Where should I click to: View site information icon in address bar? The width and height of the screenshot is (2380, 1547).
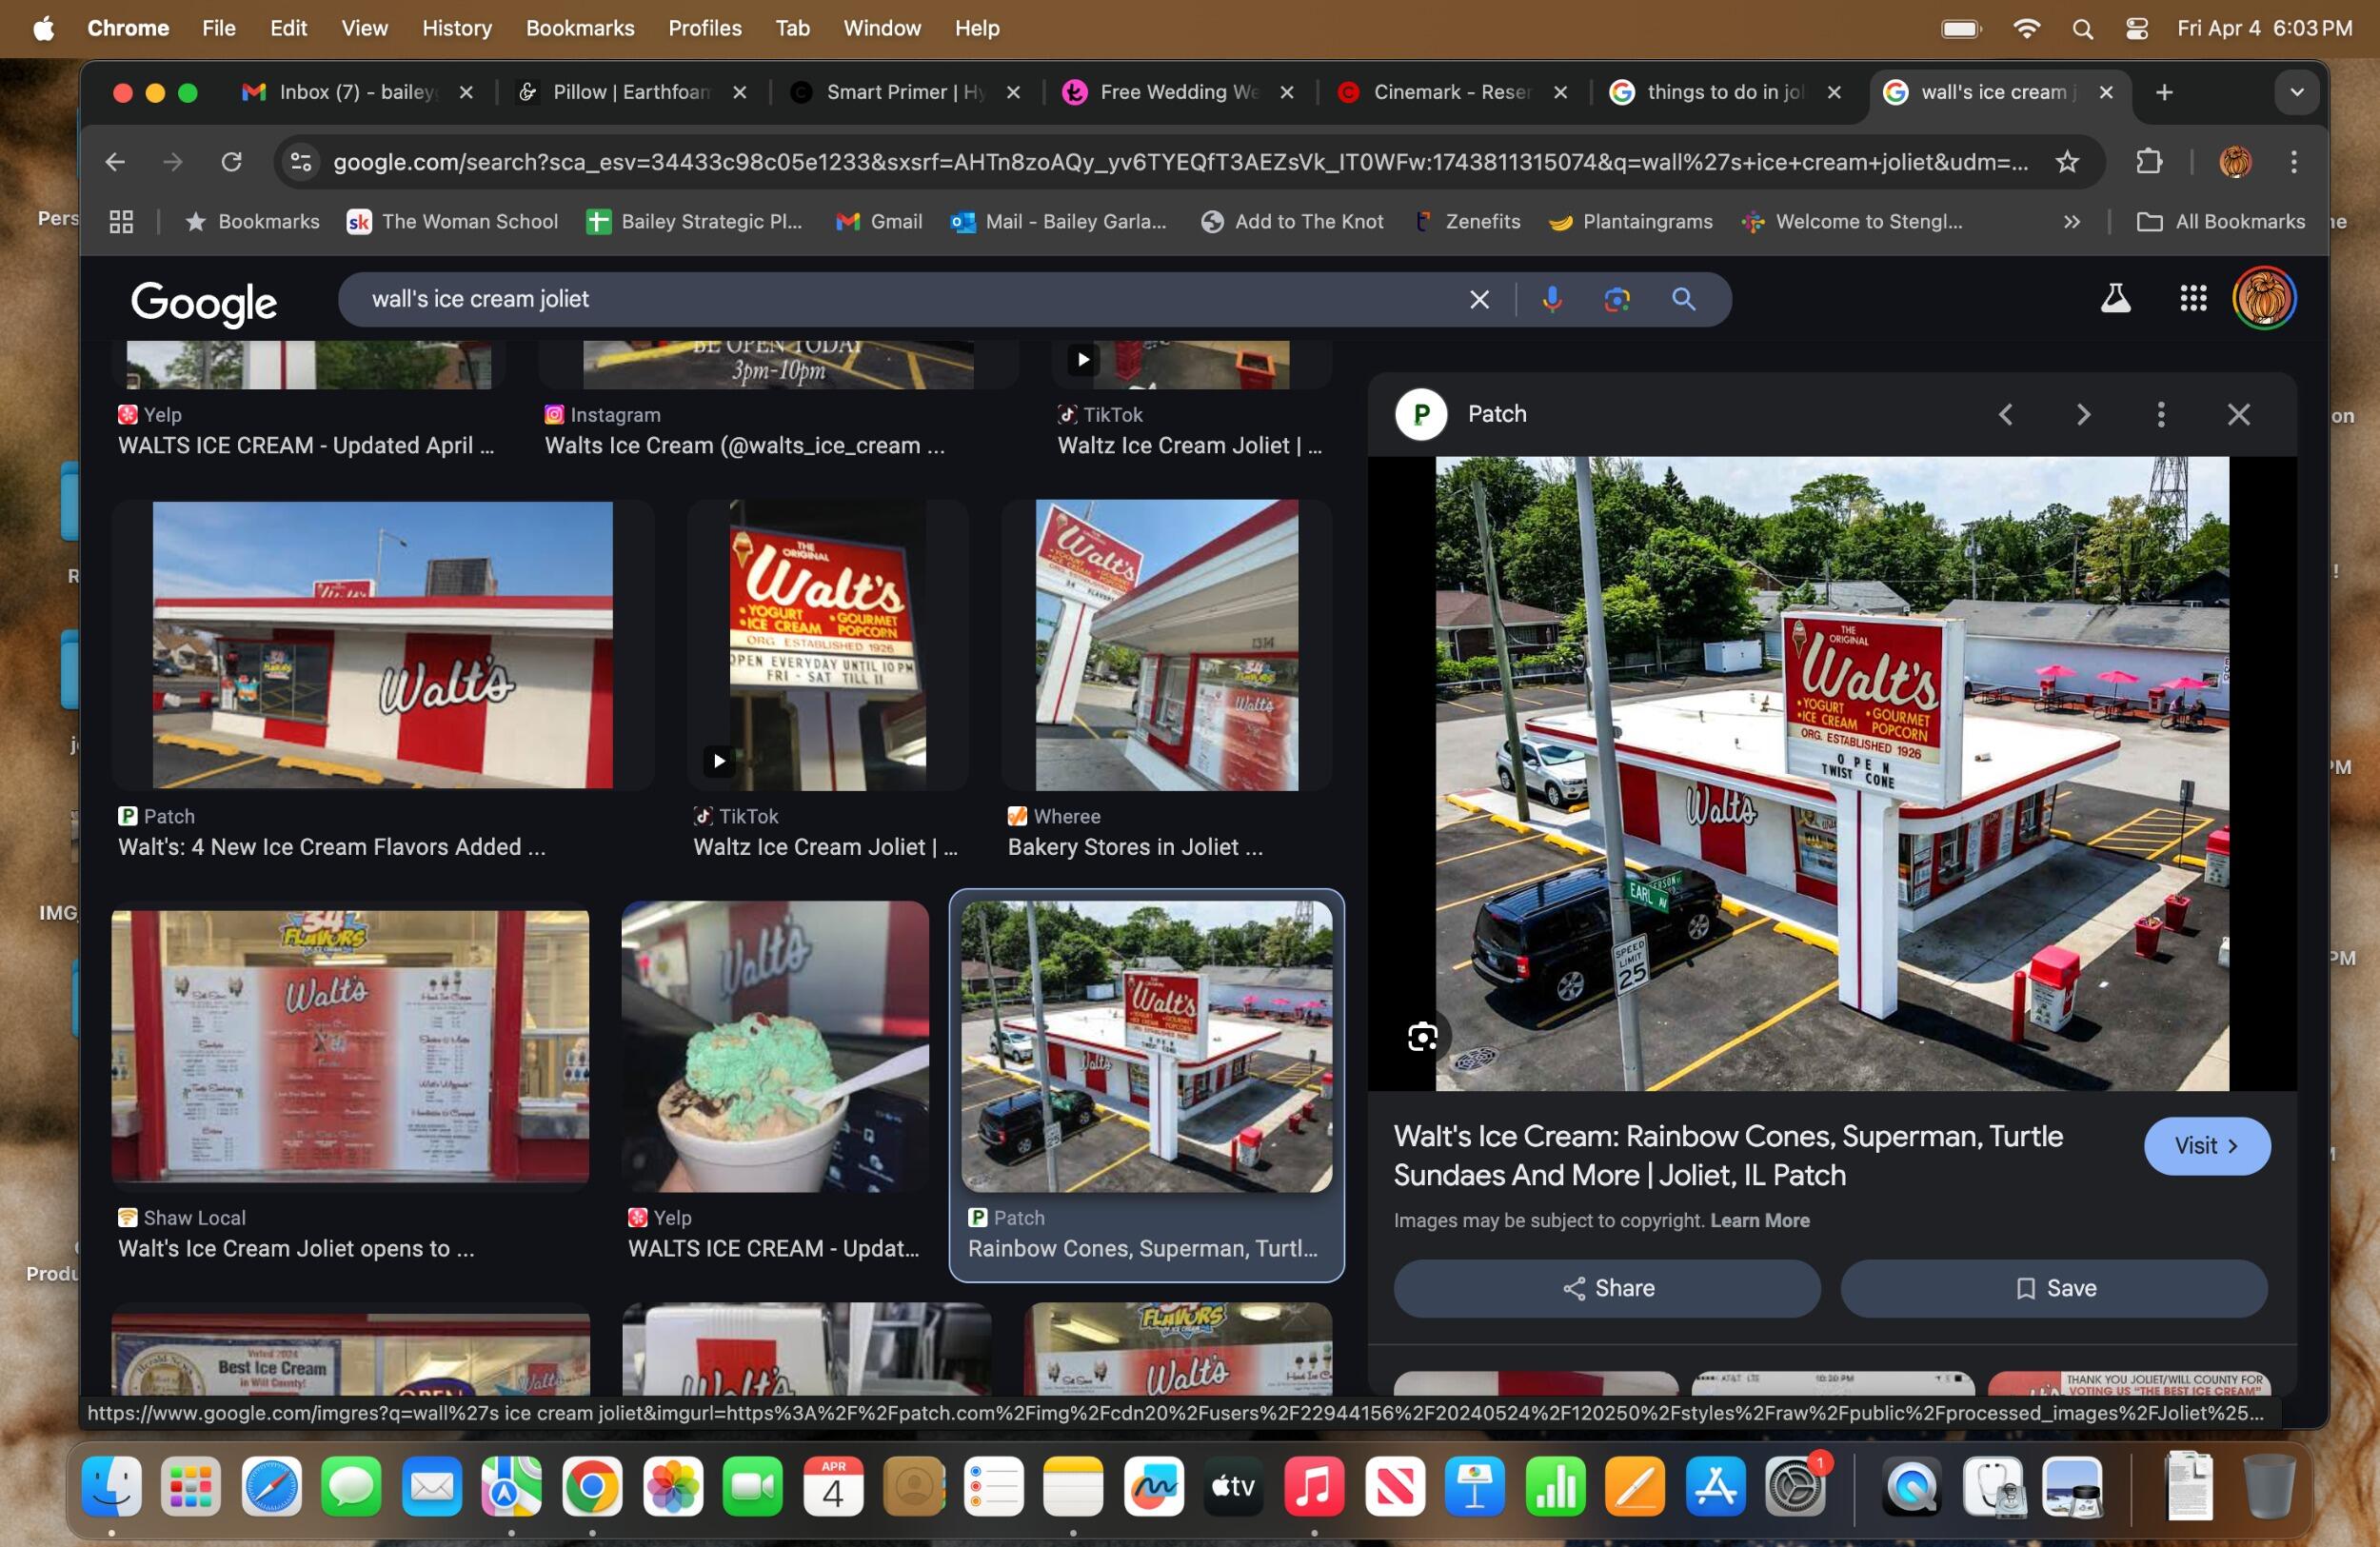(301, 161)
